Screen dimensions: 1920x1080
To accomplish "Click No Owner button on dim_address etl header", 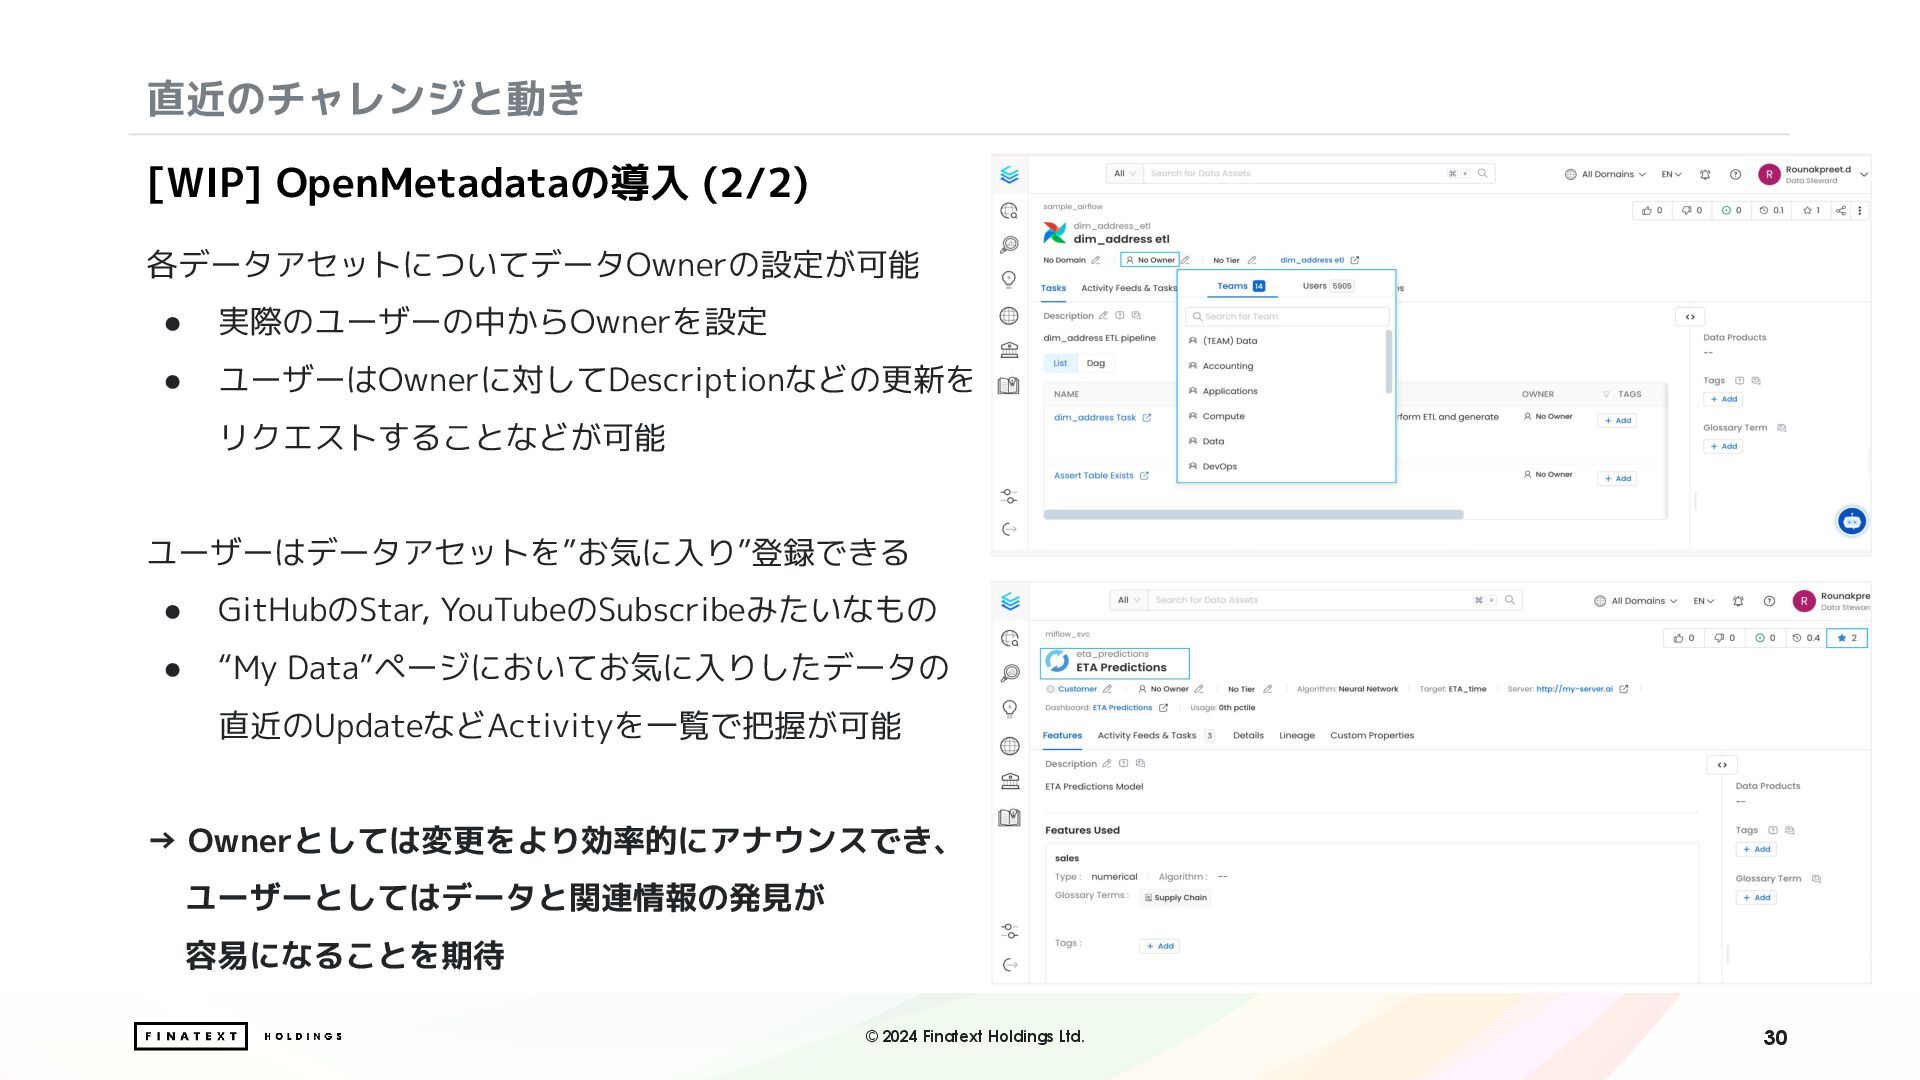I will 1150,260.
